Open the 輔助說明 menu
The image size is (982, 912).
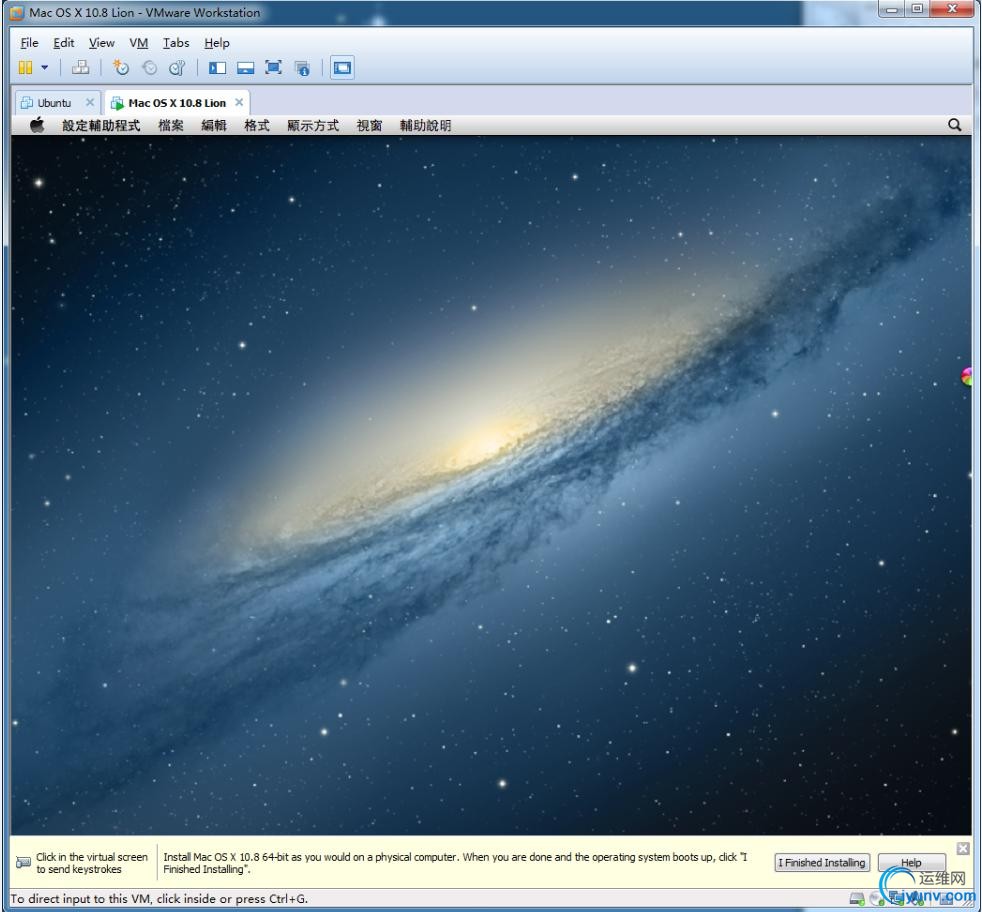point(425,125)
